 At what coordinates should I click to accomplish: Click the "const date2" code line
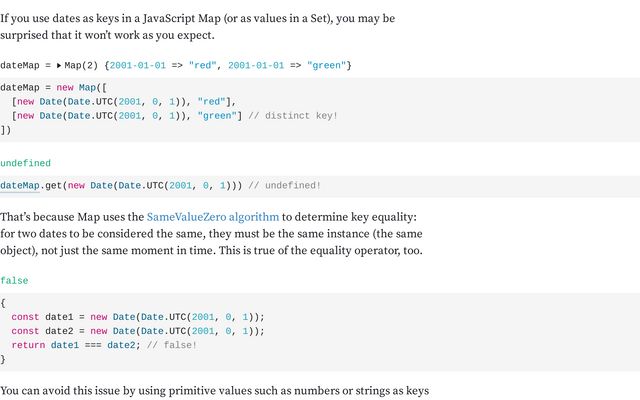pyautogui.click(x=138, y=331)
